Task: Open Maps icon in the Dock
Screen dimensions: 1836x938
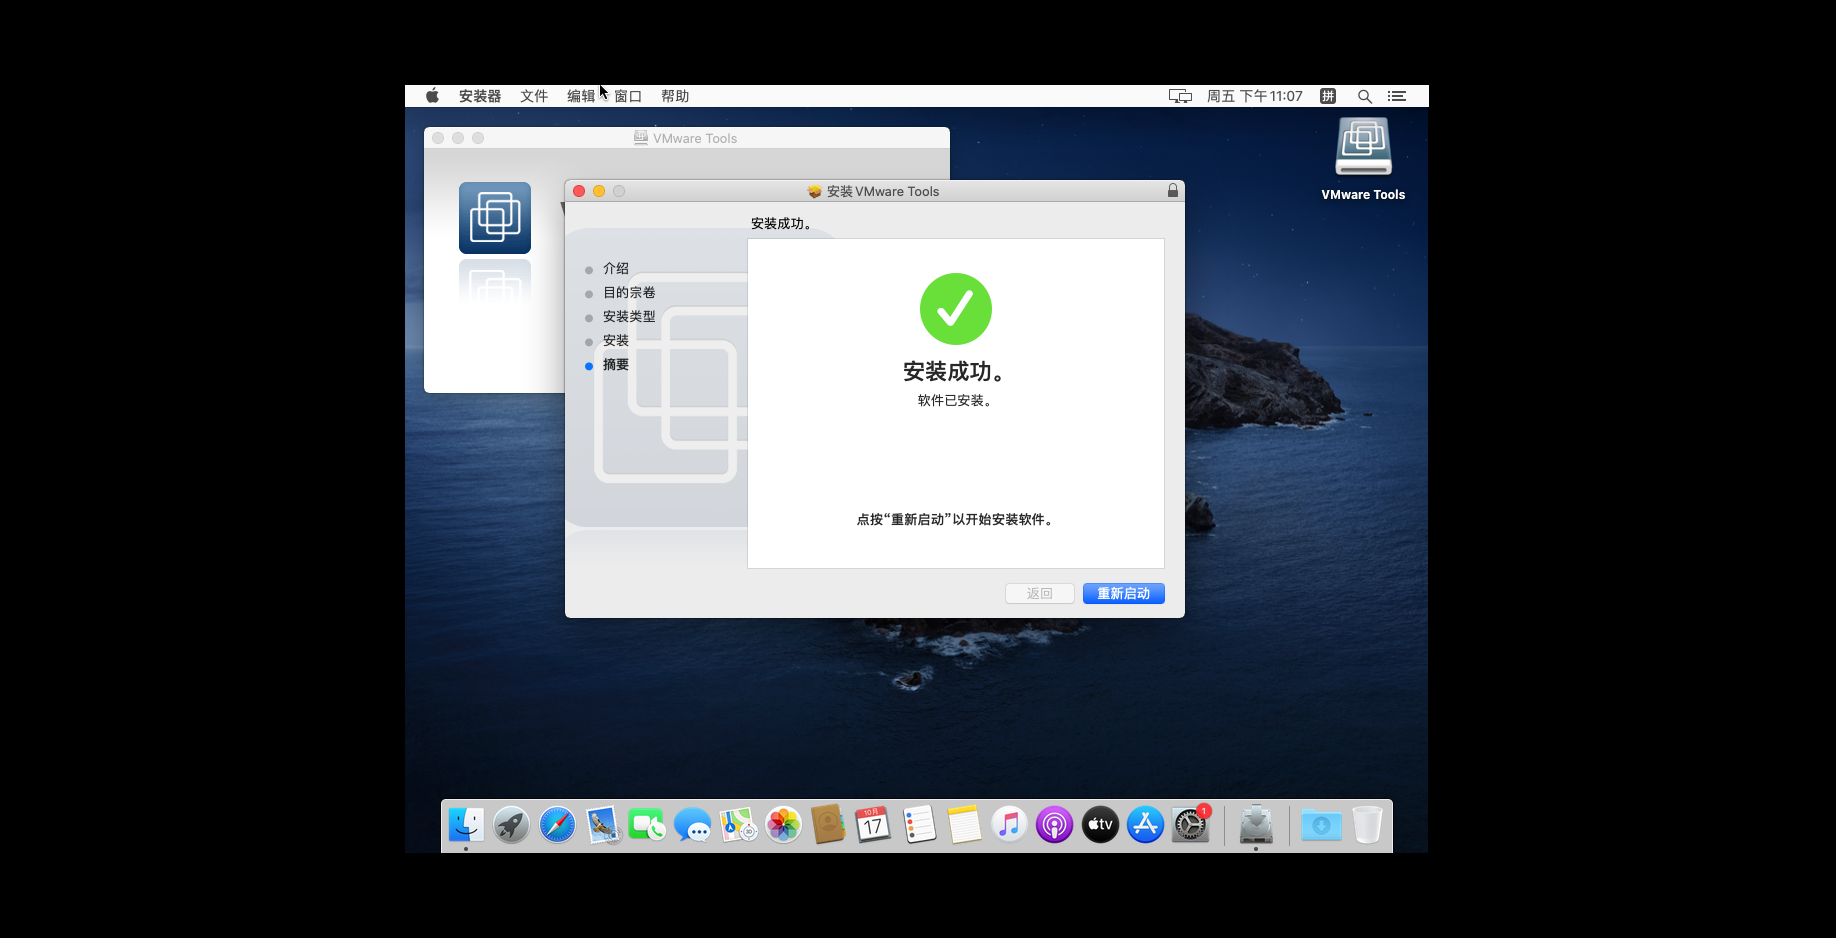Action: tap(738, 825)
